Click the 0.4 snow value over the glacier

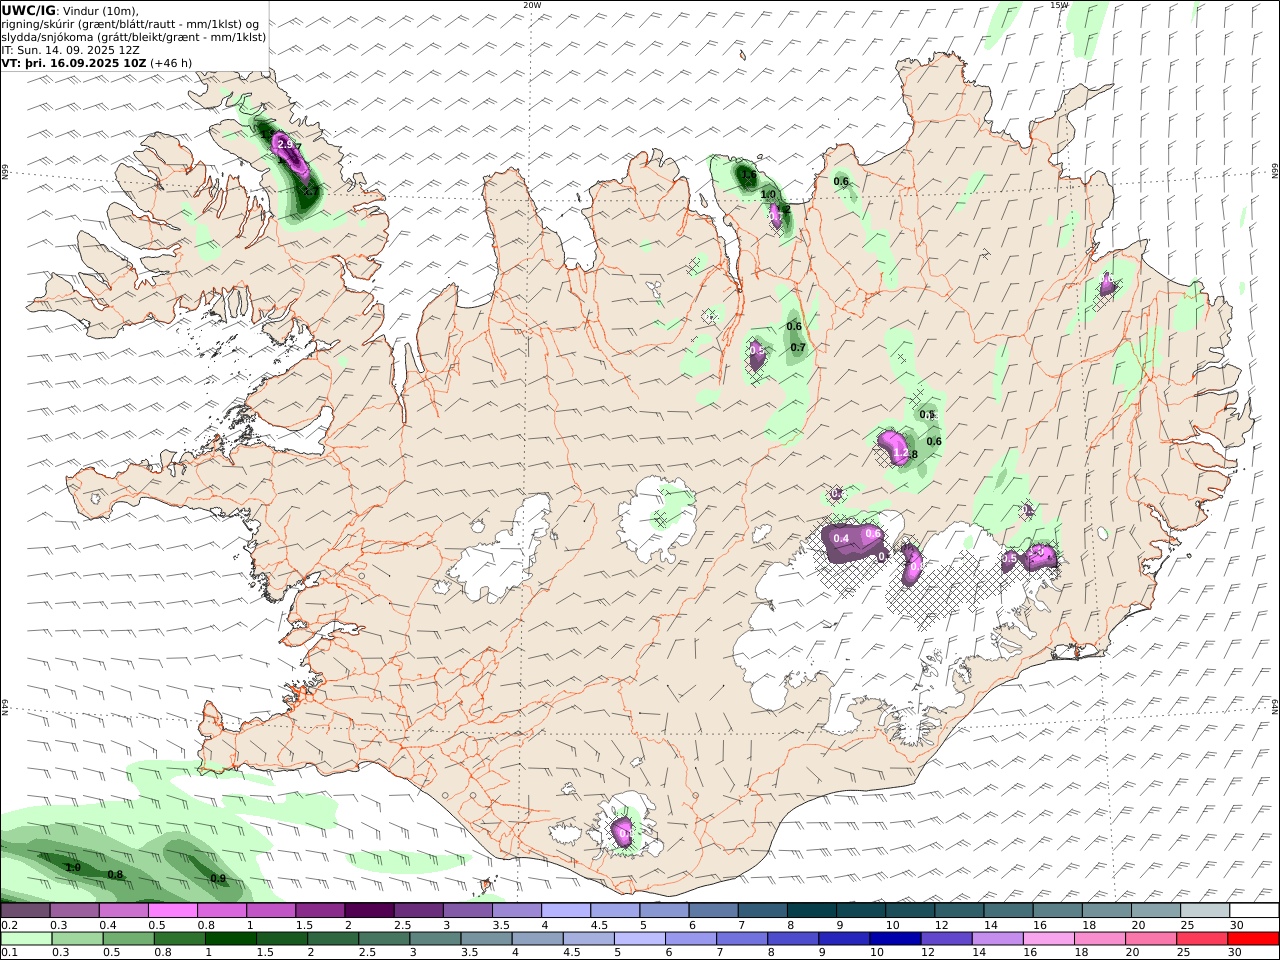coord(841,539)
